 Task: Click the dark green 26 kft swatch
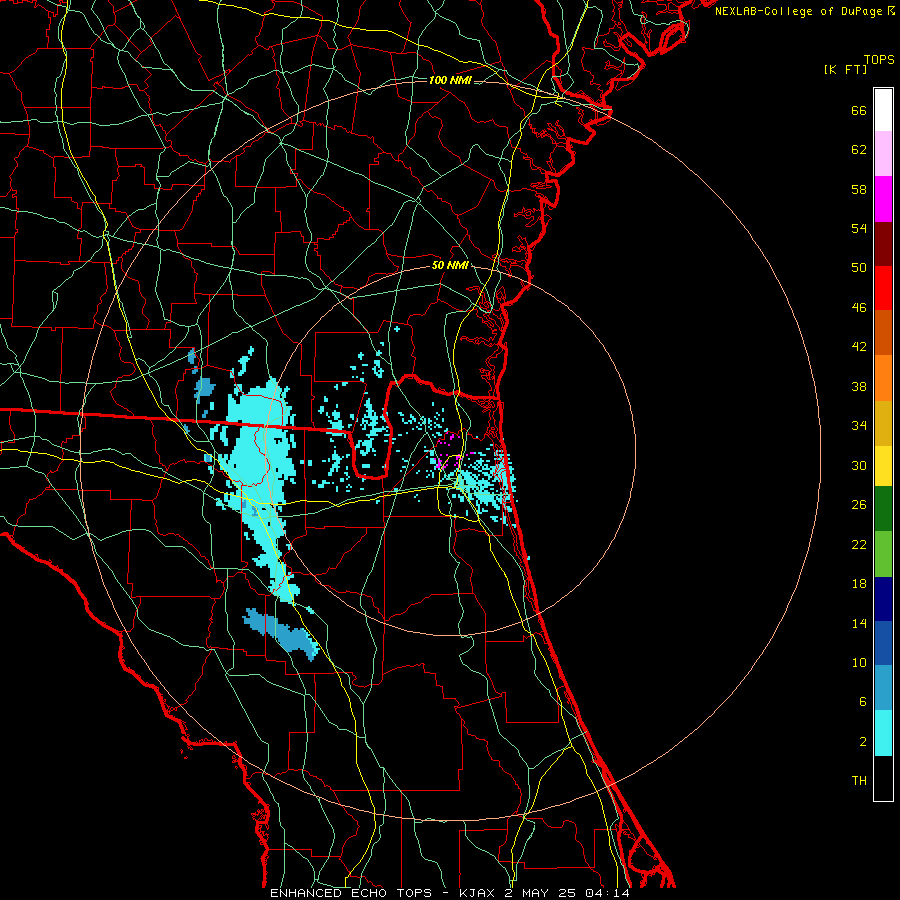(x=883, y=509)
